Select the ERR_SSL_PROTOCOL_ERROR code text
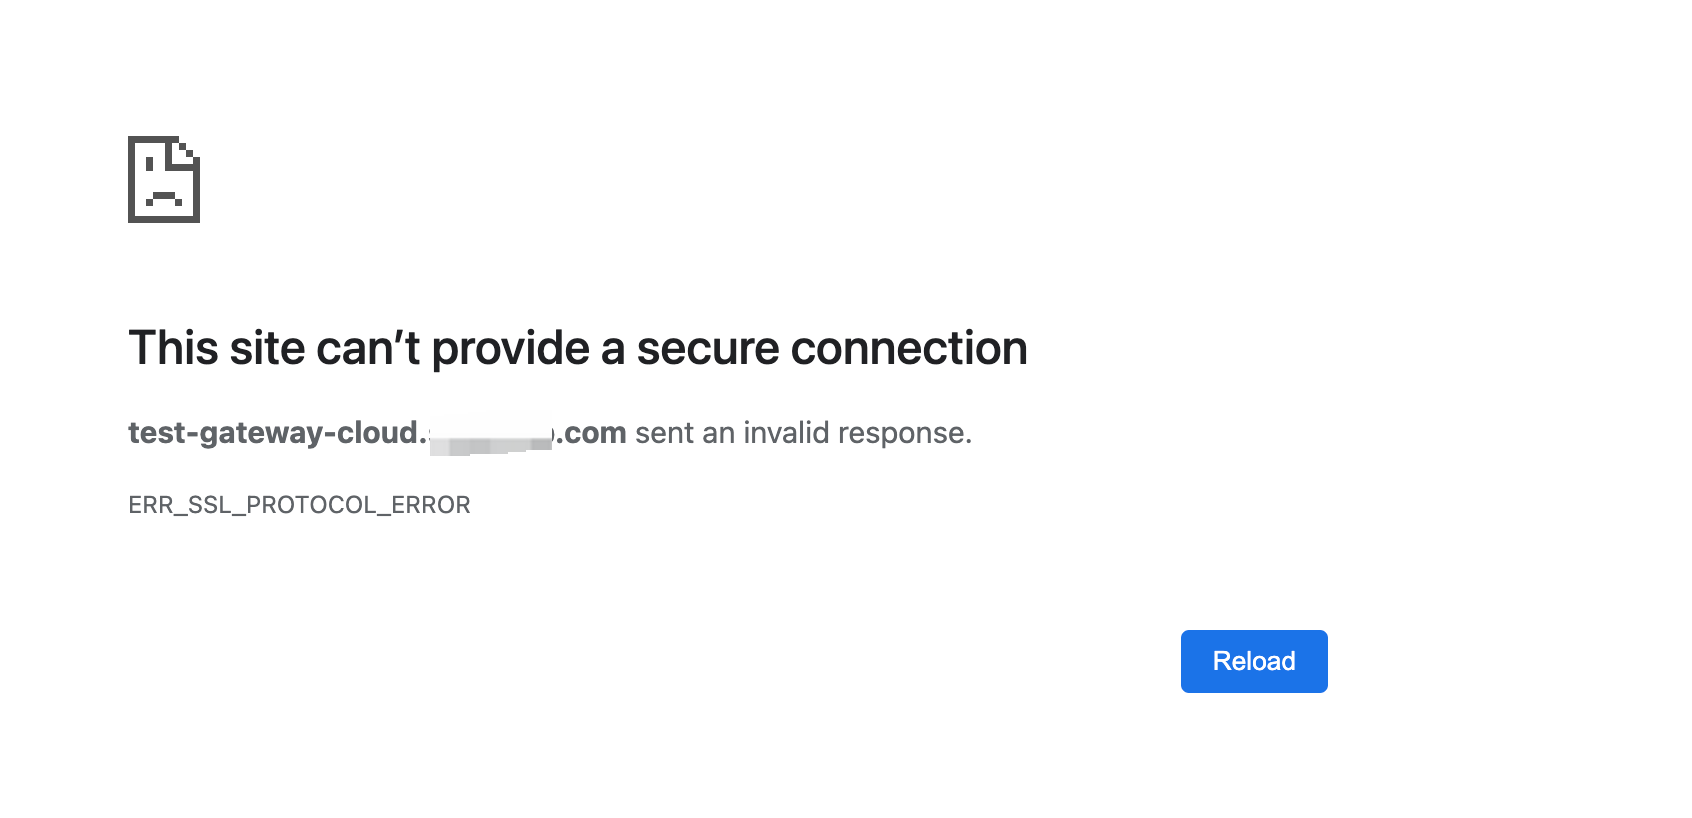 tap(299, 505)
